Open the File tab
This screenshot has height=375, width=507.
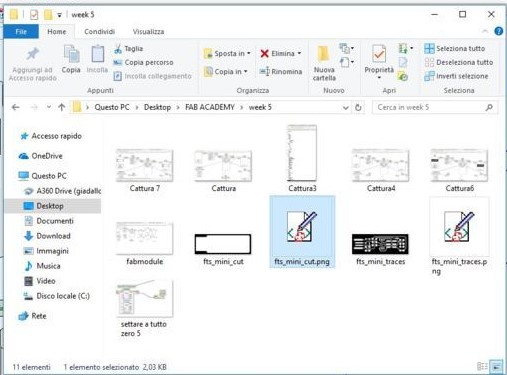[21, 32]
